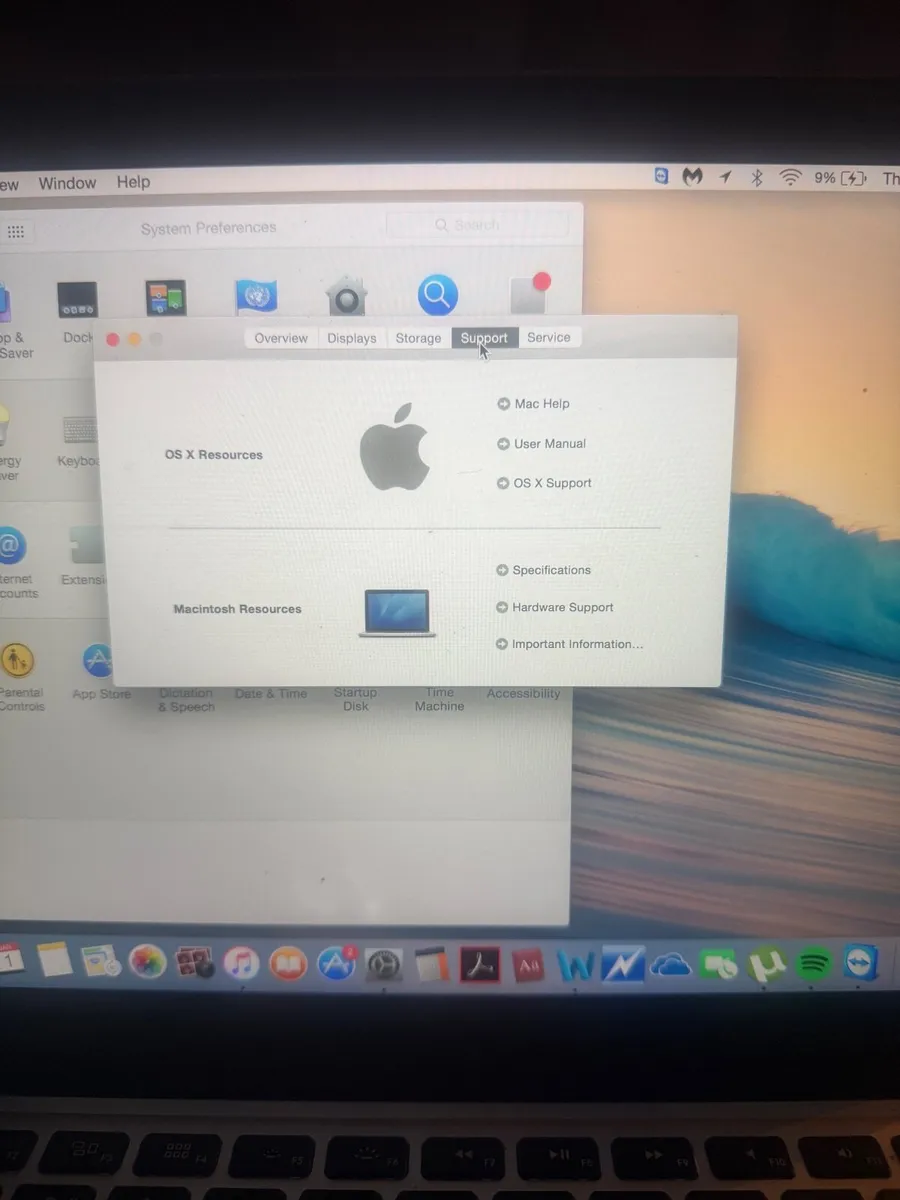
Task: Switch to the Displays tab
Action: (352, 338)
